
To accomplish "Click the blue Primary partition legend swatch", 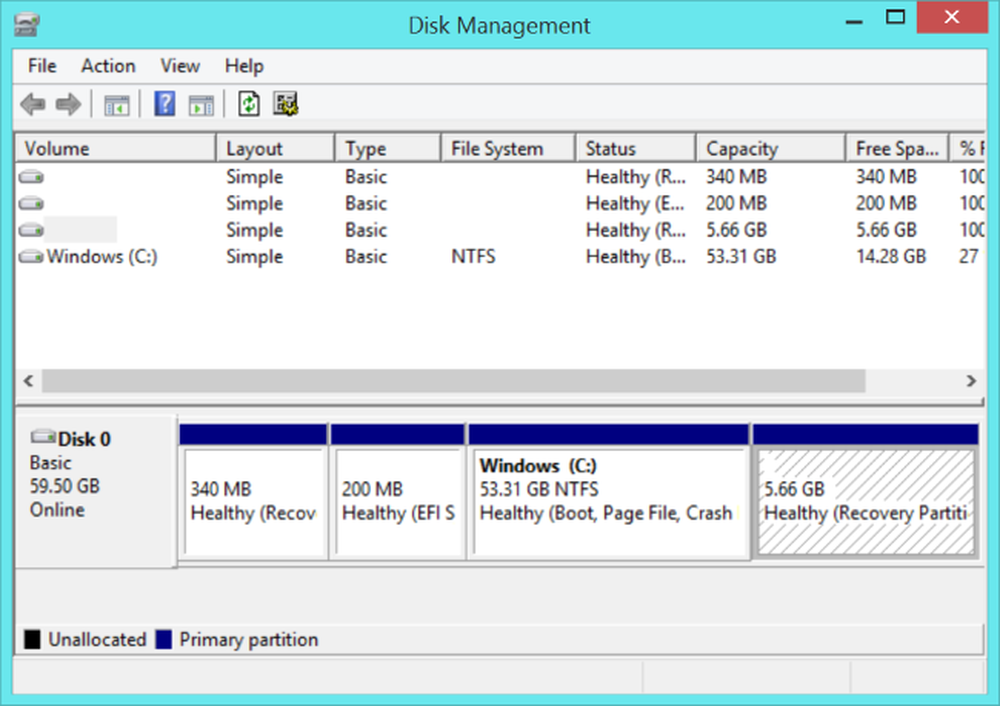I will coord(164,639).
